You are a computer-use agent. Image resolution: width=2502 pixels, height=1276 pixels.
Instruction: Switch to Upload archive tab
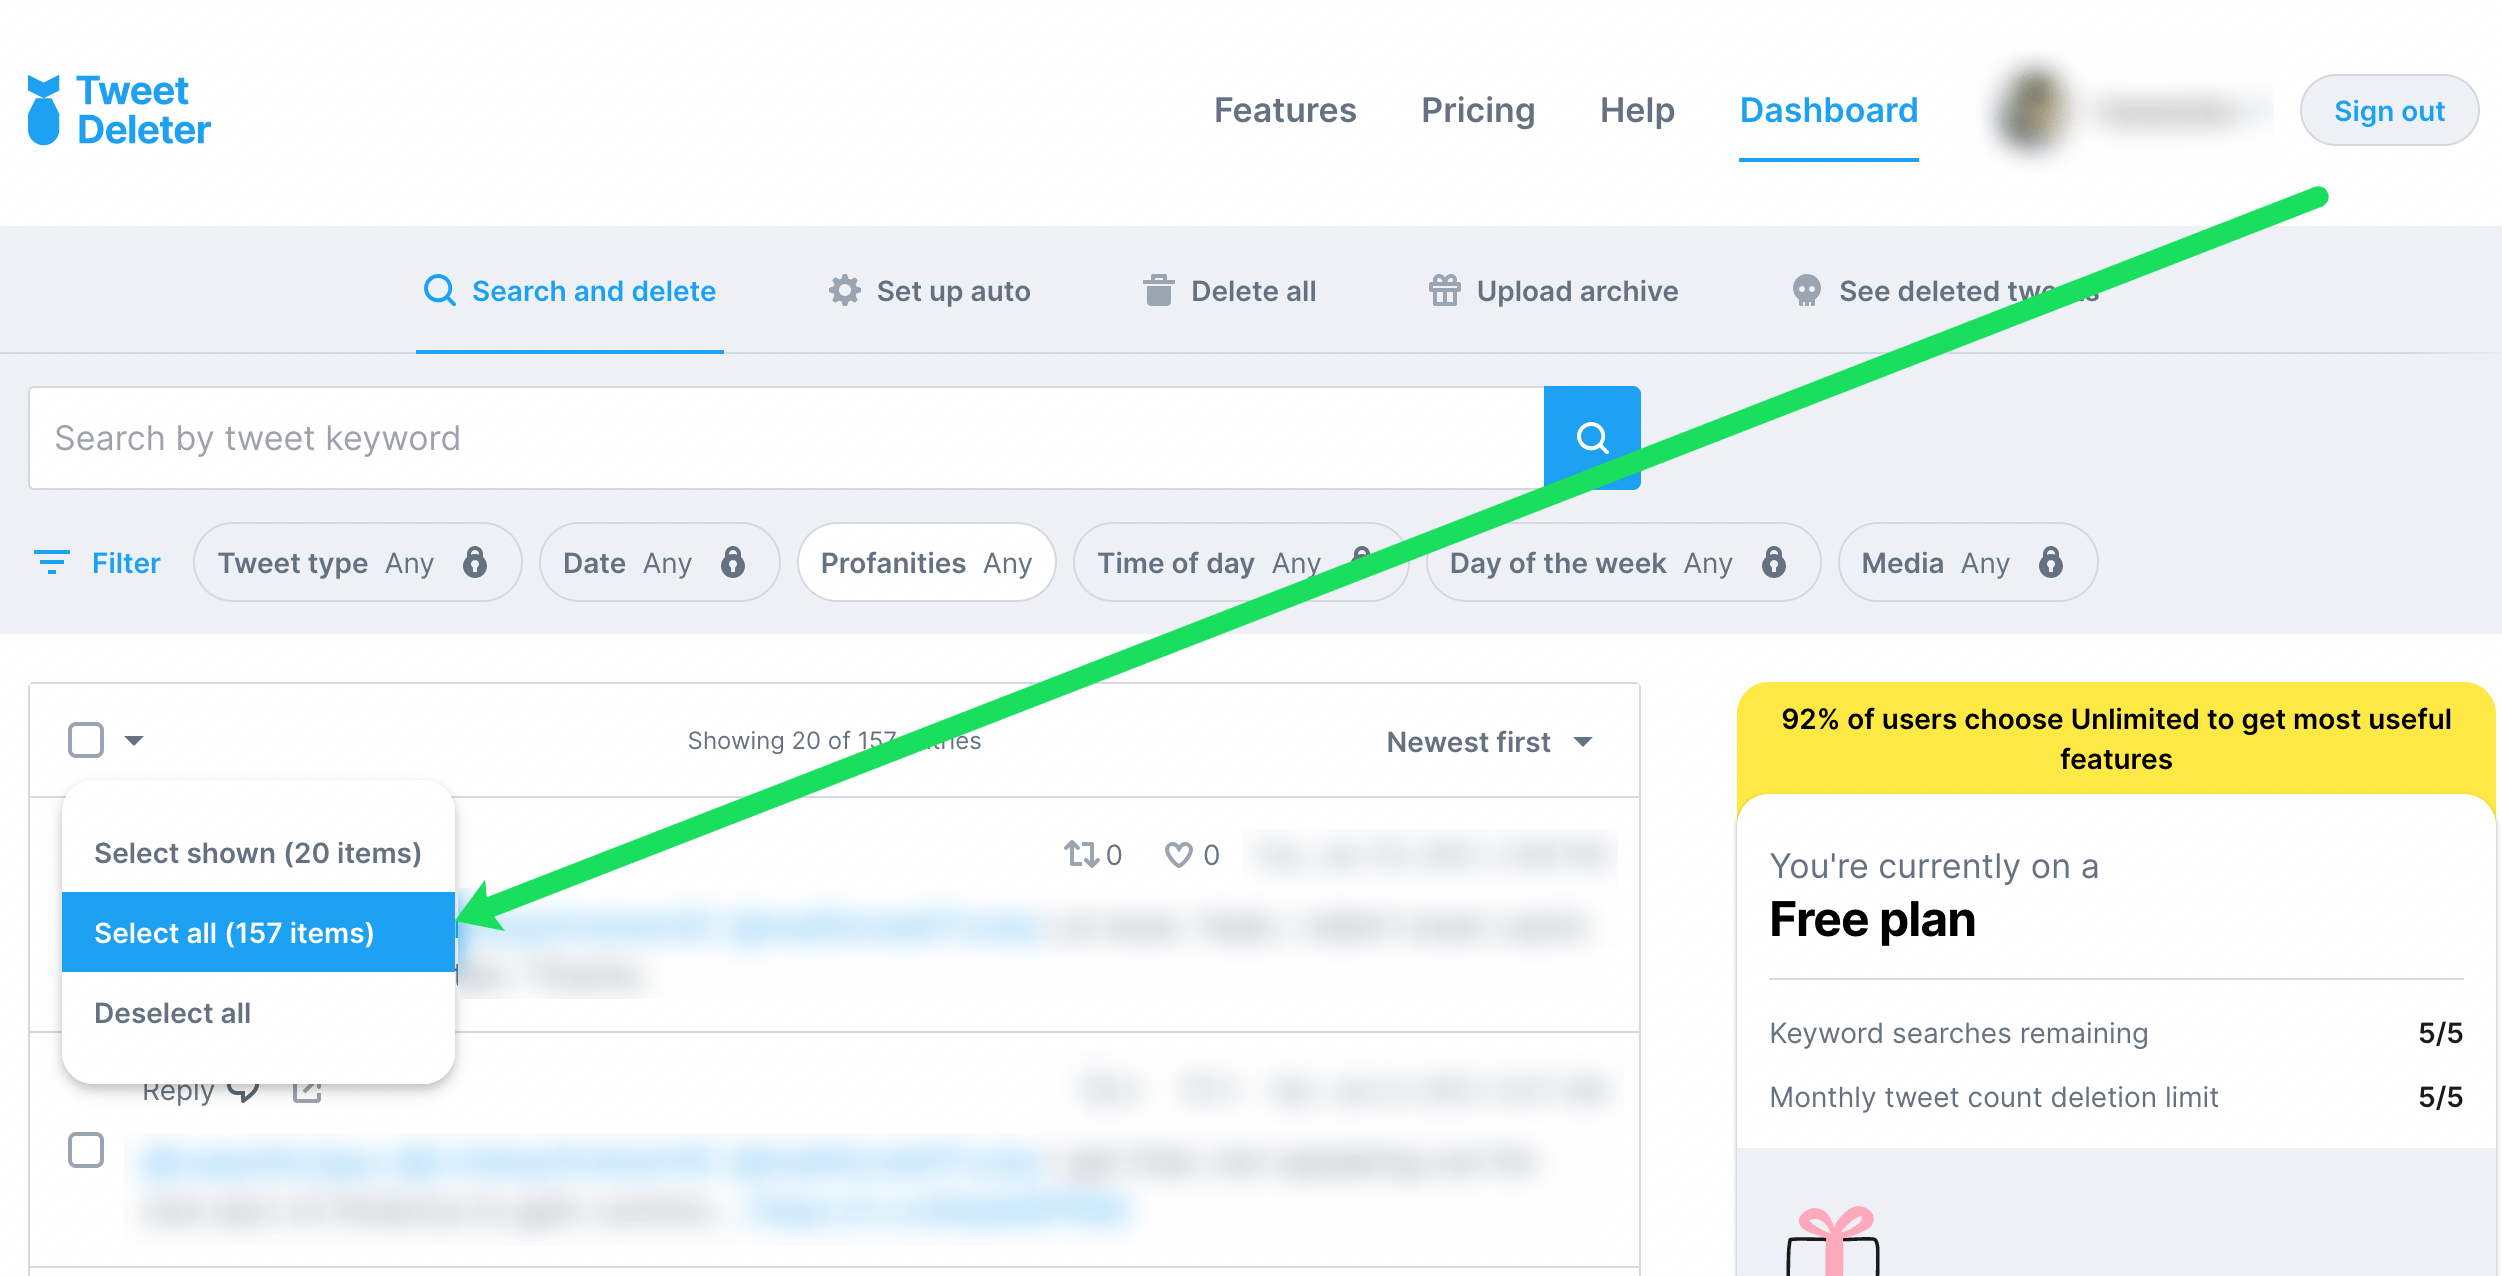[1553, 291]
